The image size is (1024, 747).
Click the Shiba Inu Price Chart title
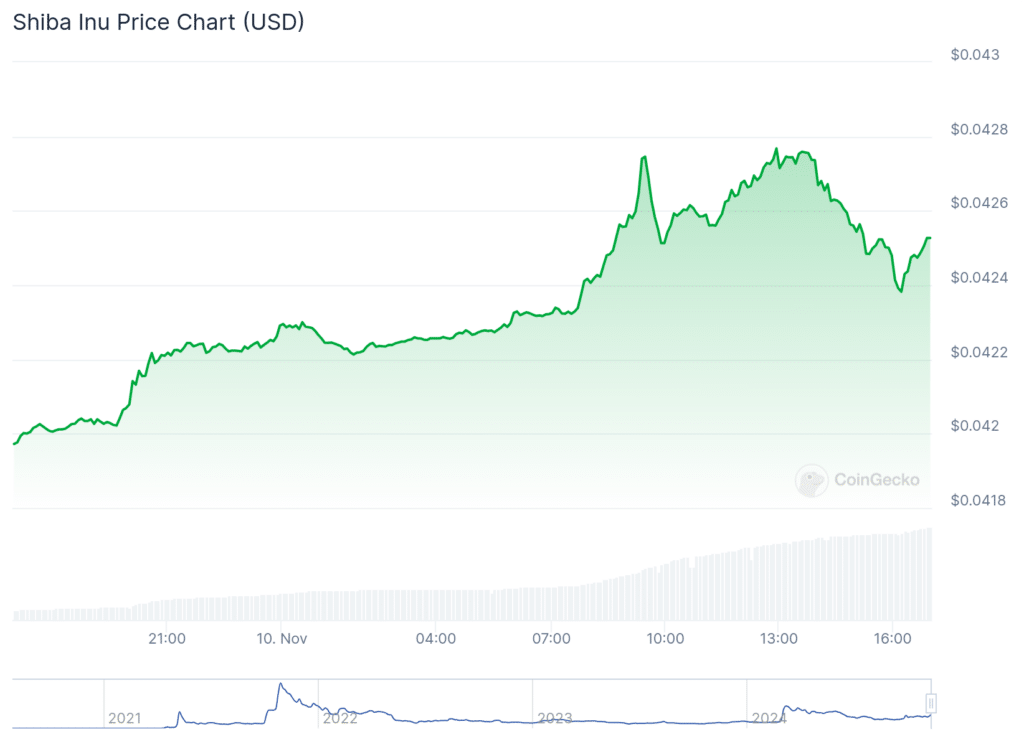point(158,22)
